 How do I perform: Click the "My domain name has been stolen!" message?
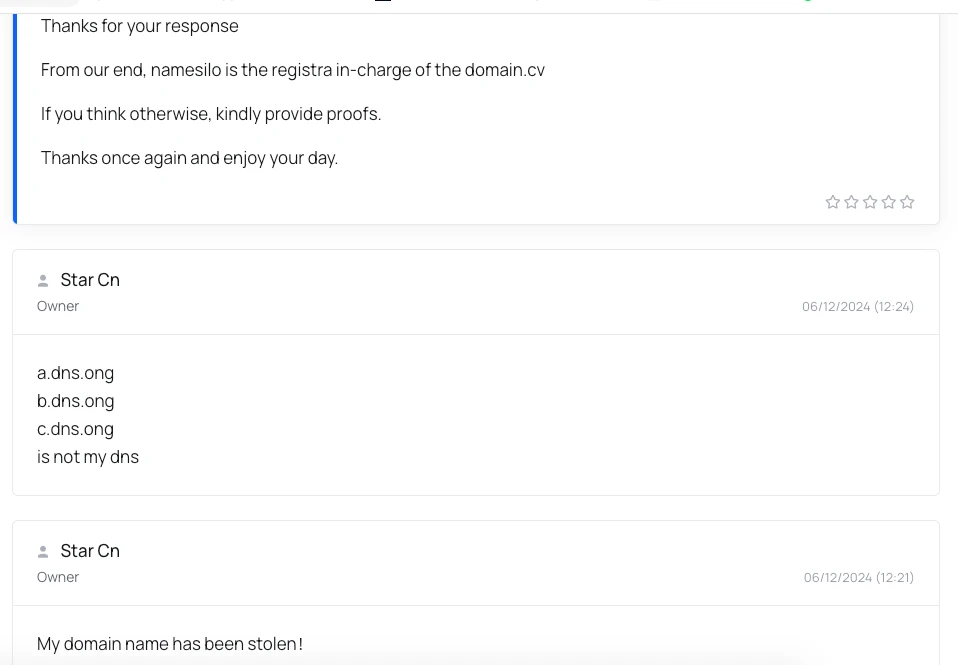170,644
